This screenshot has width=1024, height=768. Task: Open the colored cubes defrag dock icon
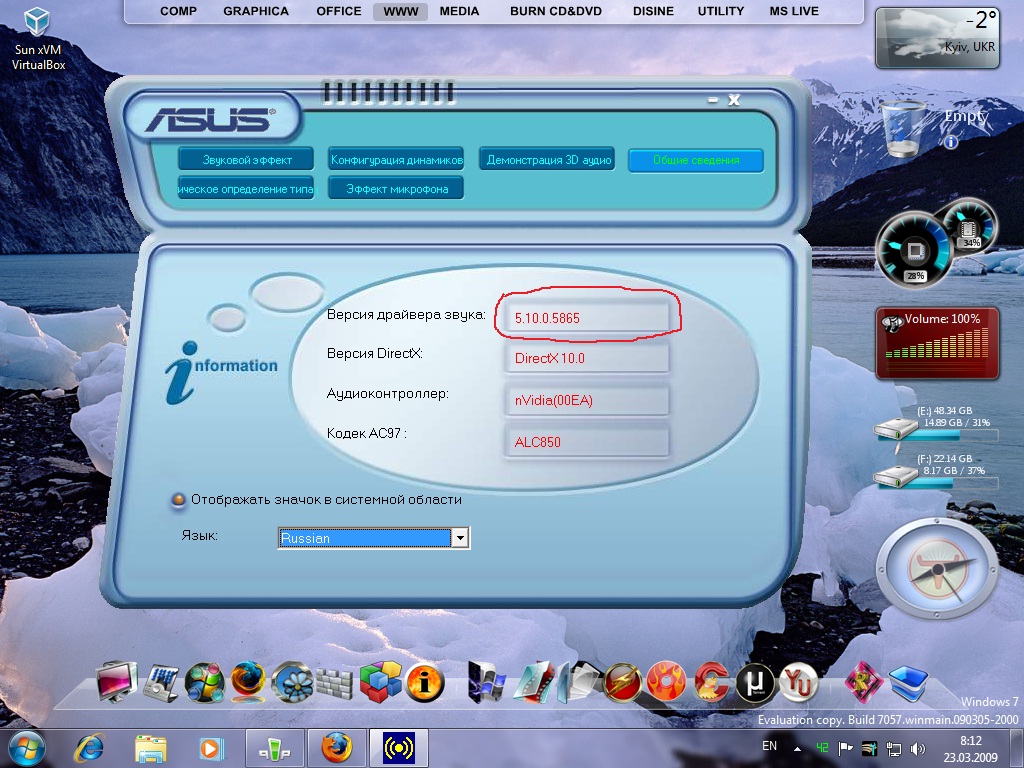(x=380, y=682)
